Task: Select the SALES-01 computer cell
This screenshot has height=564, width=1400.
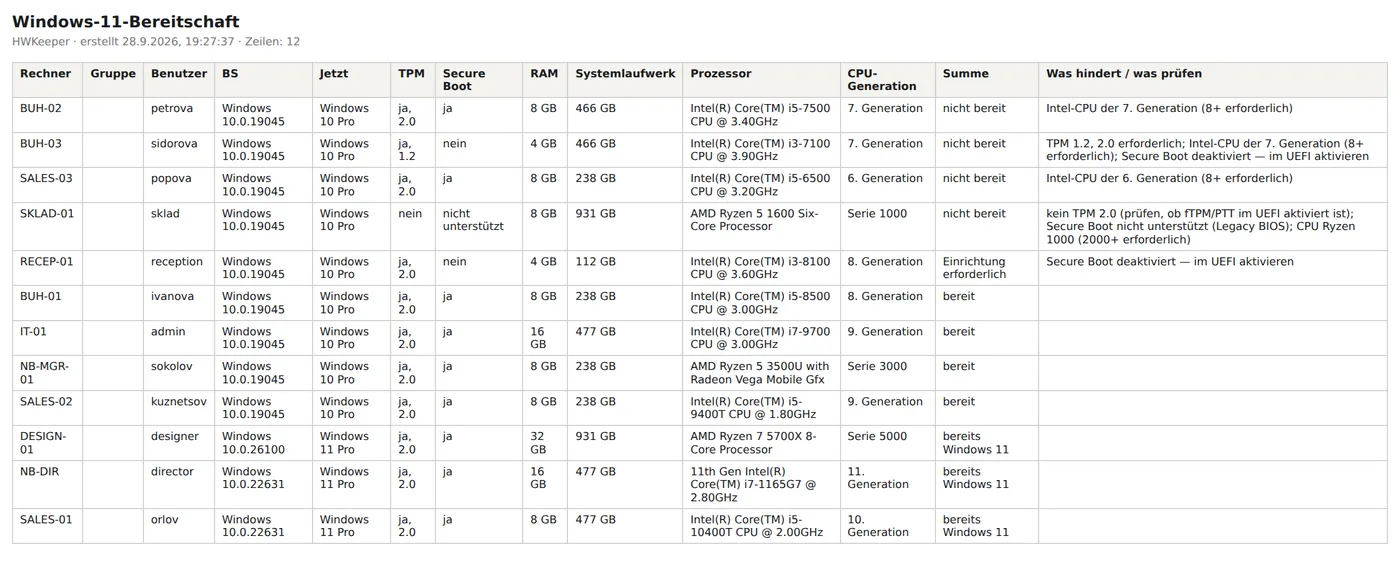Action: [x=48, y=526]
